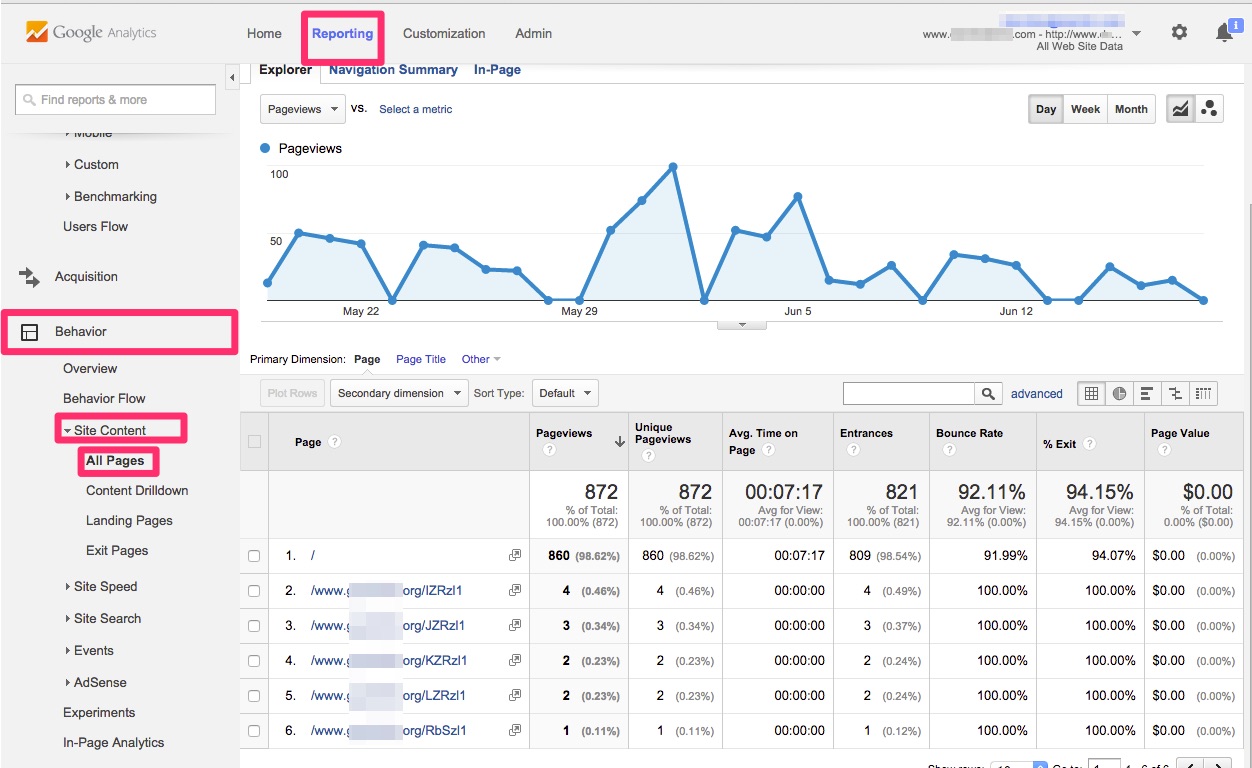Viewport: 1252px width, 768px height.
Task: Expand the Site Speed menu section
Action: (x=105, y=586)
